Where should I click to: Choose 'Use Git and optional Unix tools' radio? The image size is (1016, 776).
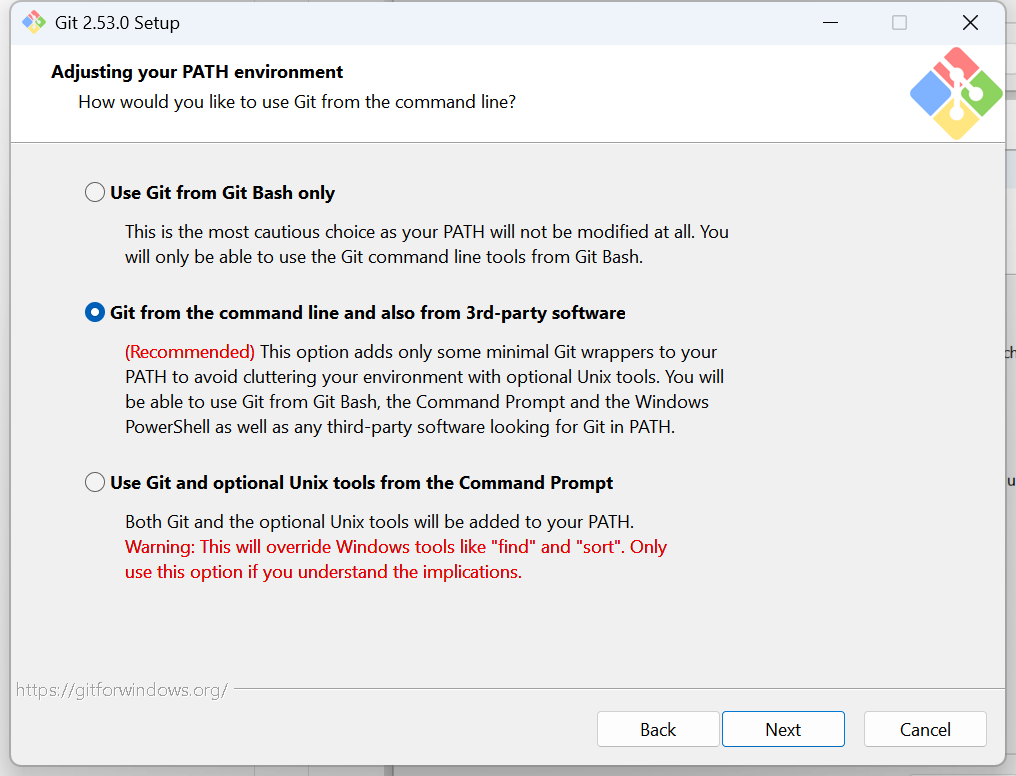pos(95,483)
